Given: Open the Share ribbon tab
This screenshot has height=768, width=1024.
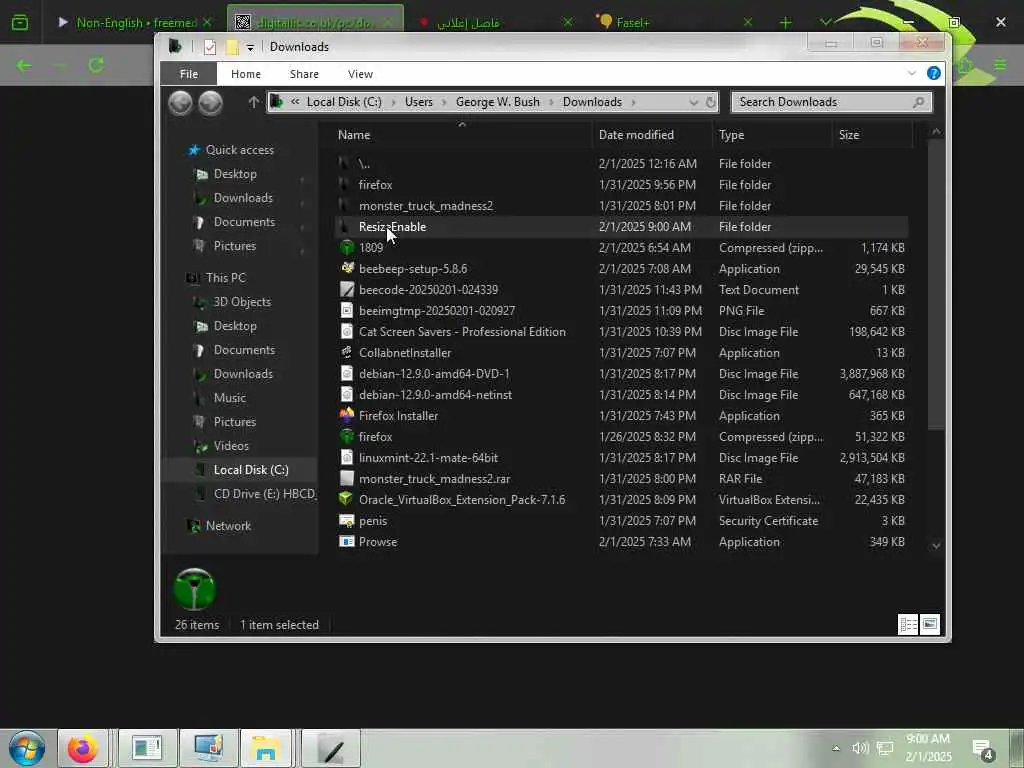Looking at the screenshot, I should tap(304, 74).
